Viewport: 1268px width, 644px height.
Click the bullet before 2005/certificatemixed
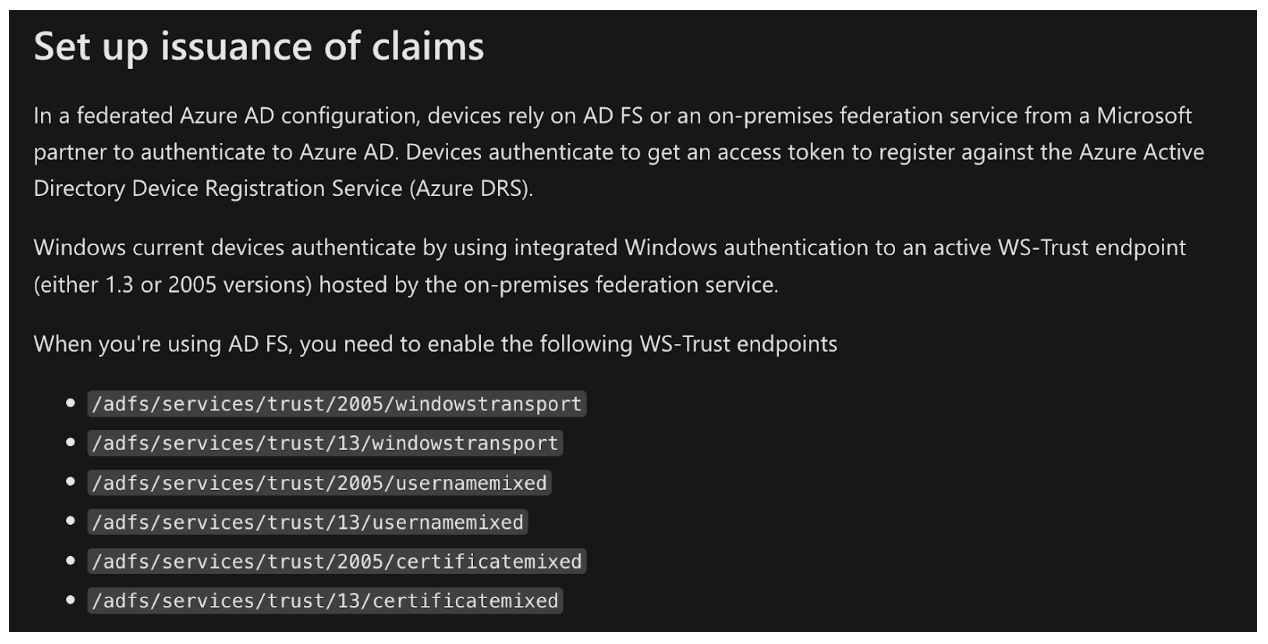click(x=70, y=562)
